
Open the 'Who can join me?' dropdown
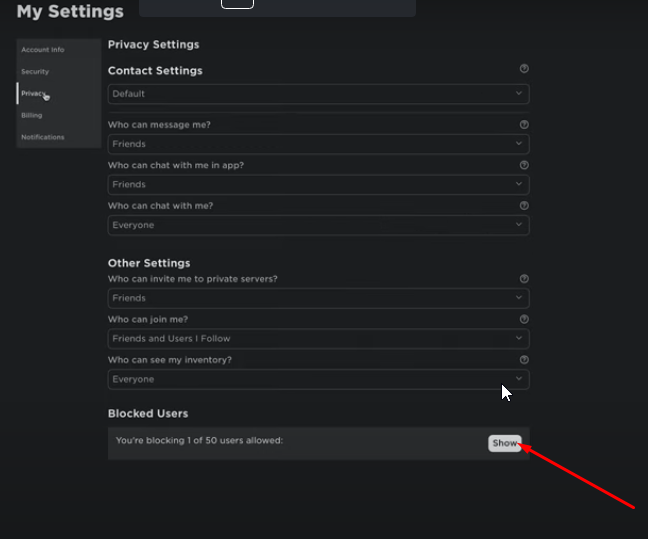(318, 339)
